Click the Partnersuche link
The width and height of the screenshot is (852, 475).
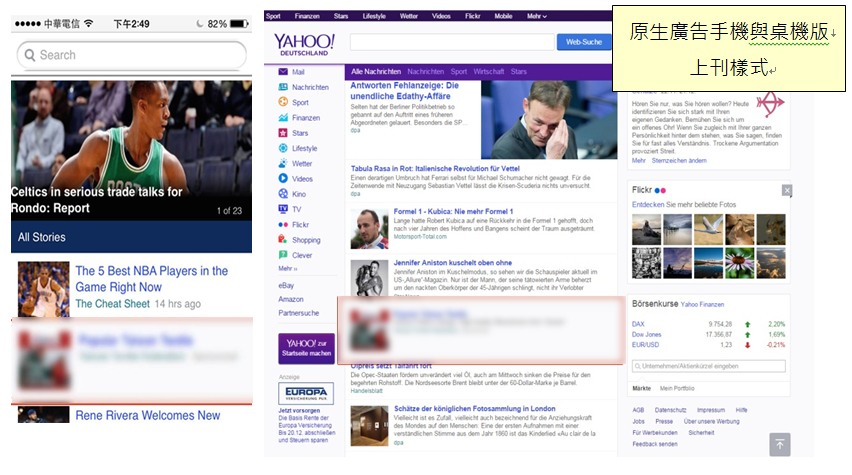click(x=299, y=313)
